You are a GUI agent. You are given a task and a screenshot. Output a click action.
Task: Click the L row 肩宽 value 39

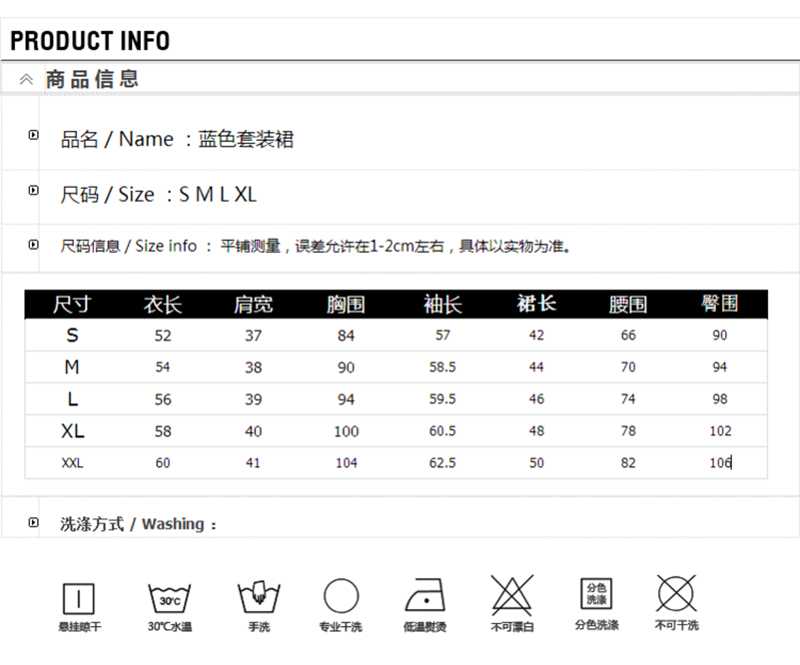[253, 400]
